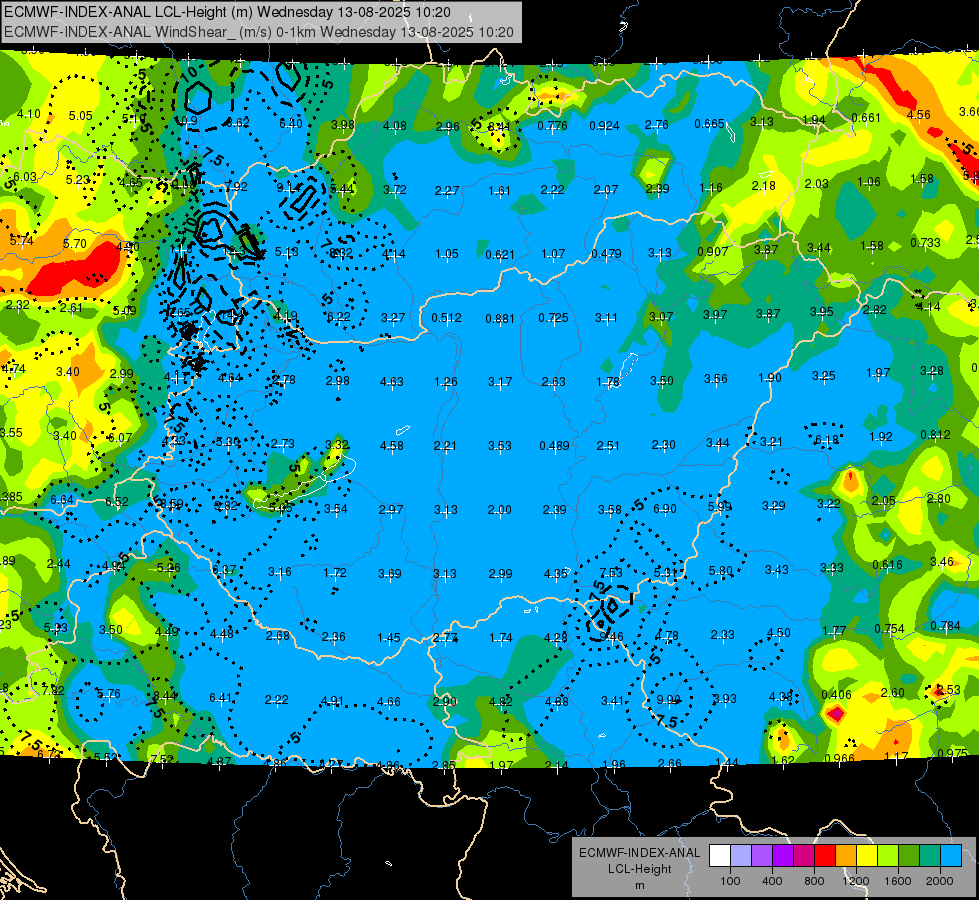Click the wind shear value 5.05
The width and height of the screenshot is (979, 900).
pyautogui.click(x=81, y=116)
